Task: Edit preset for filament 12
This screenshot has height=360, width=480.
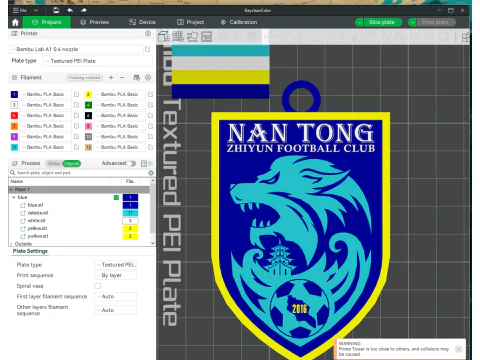Action: tap(150, 147)
